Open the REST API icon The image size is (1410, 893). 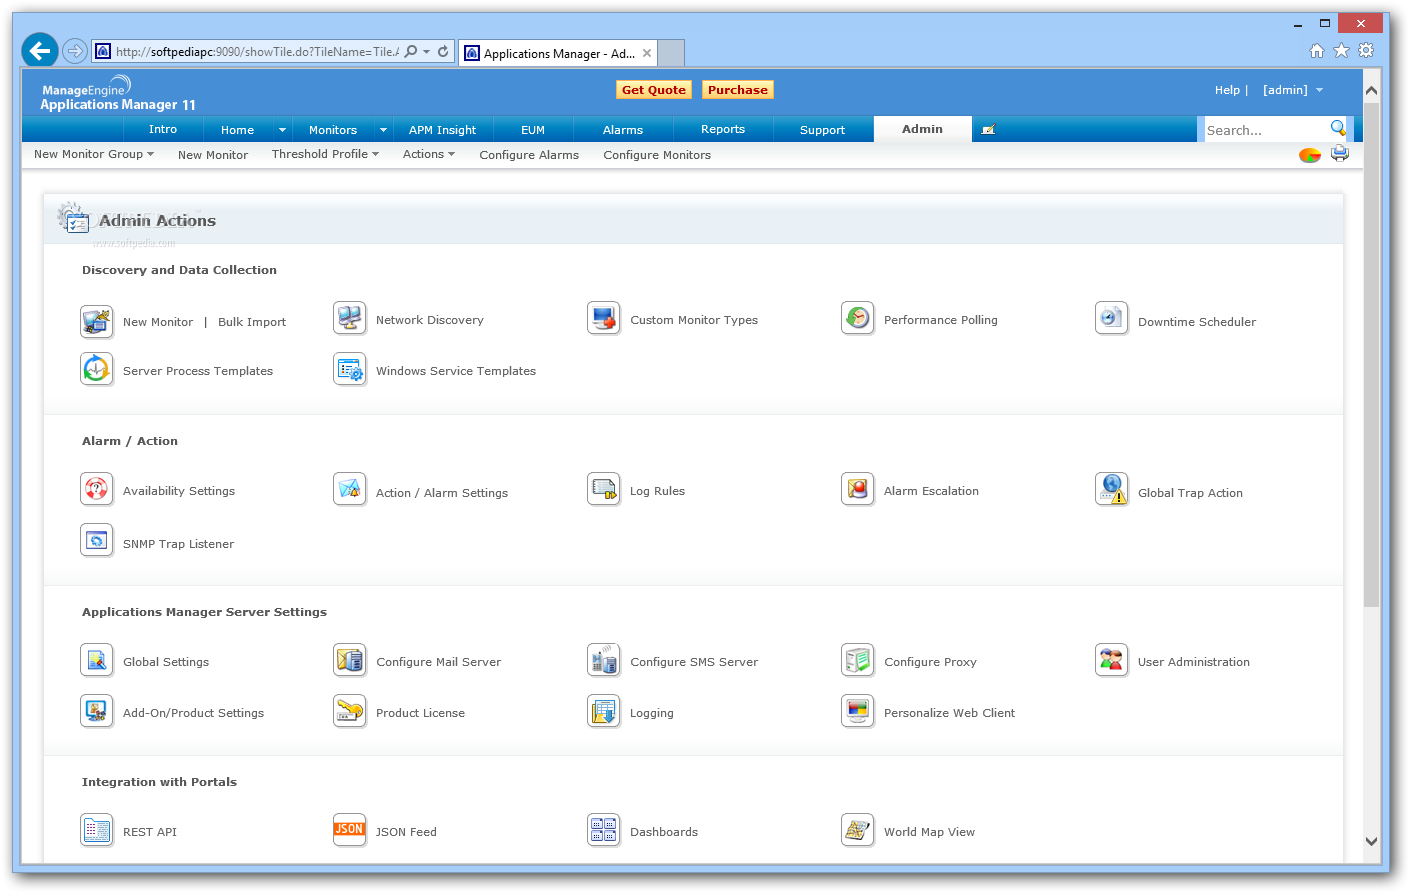(97, 831)
